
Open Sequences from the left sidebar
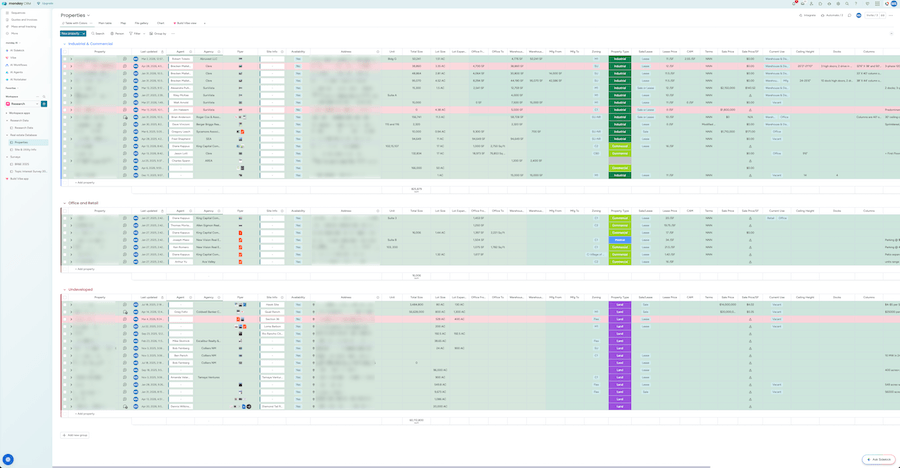tap(18, 13)
